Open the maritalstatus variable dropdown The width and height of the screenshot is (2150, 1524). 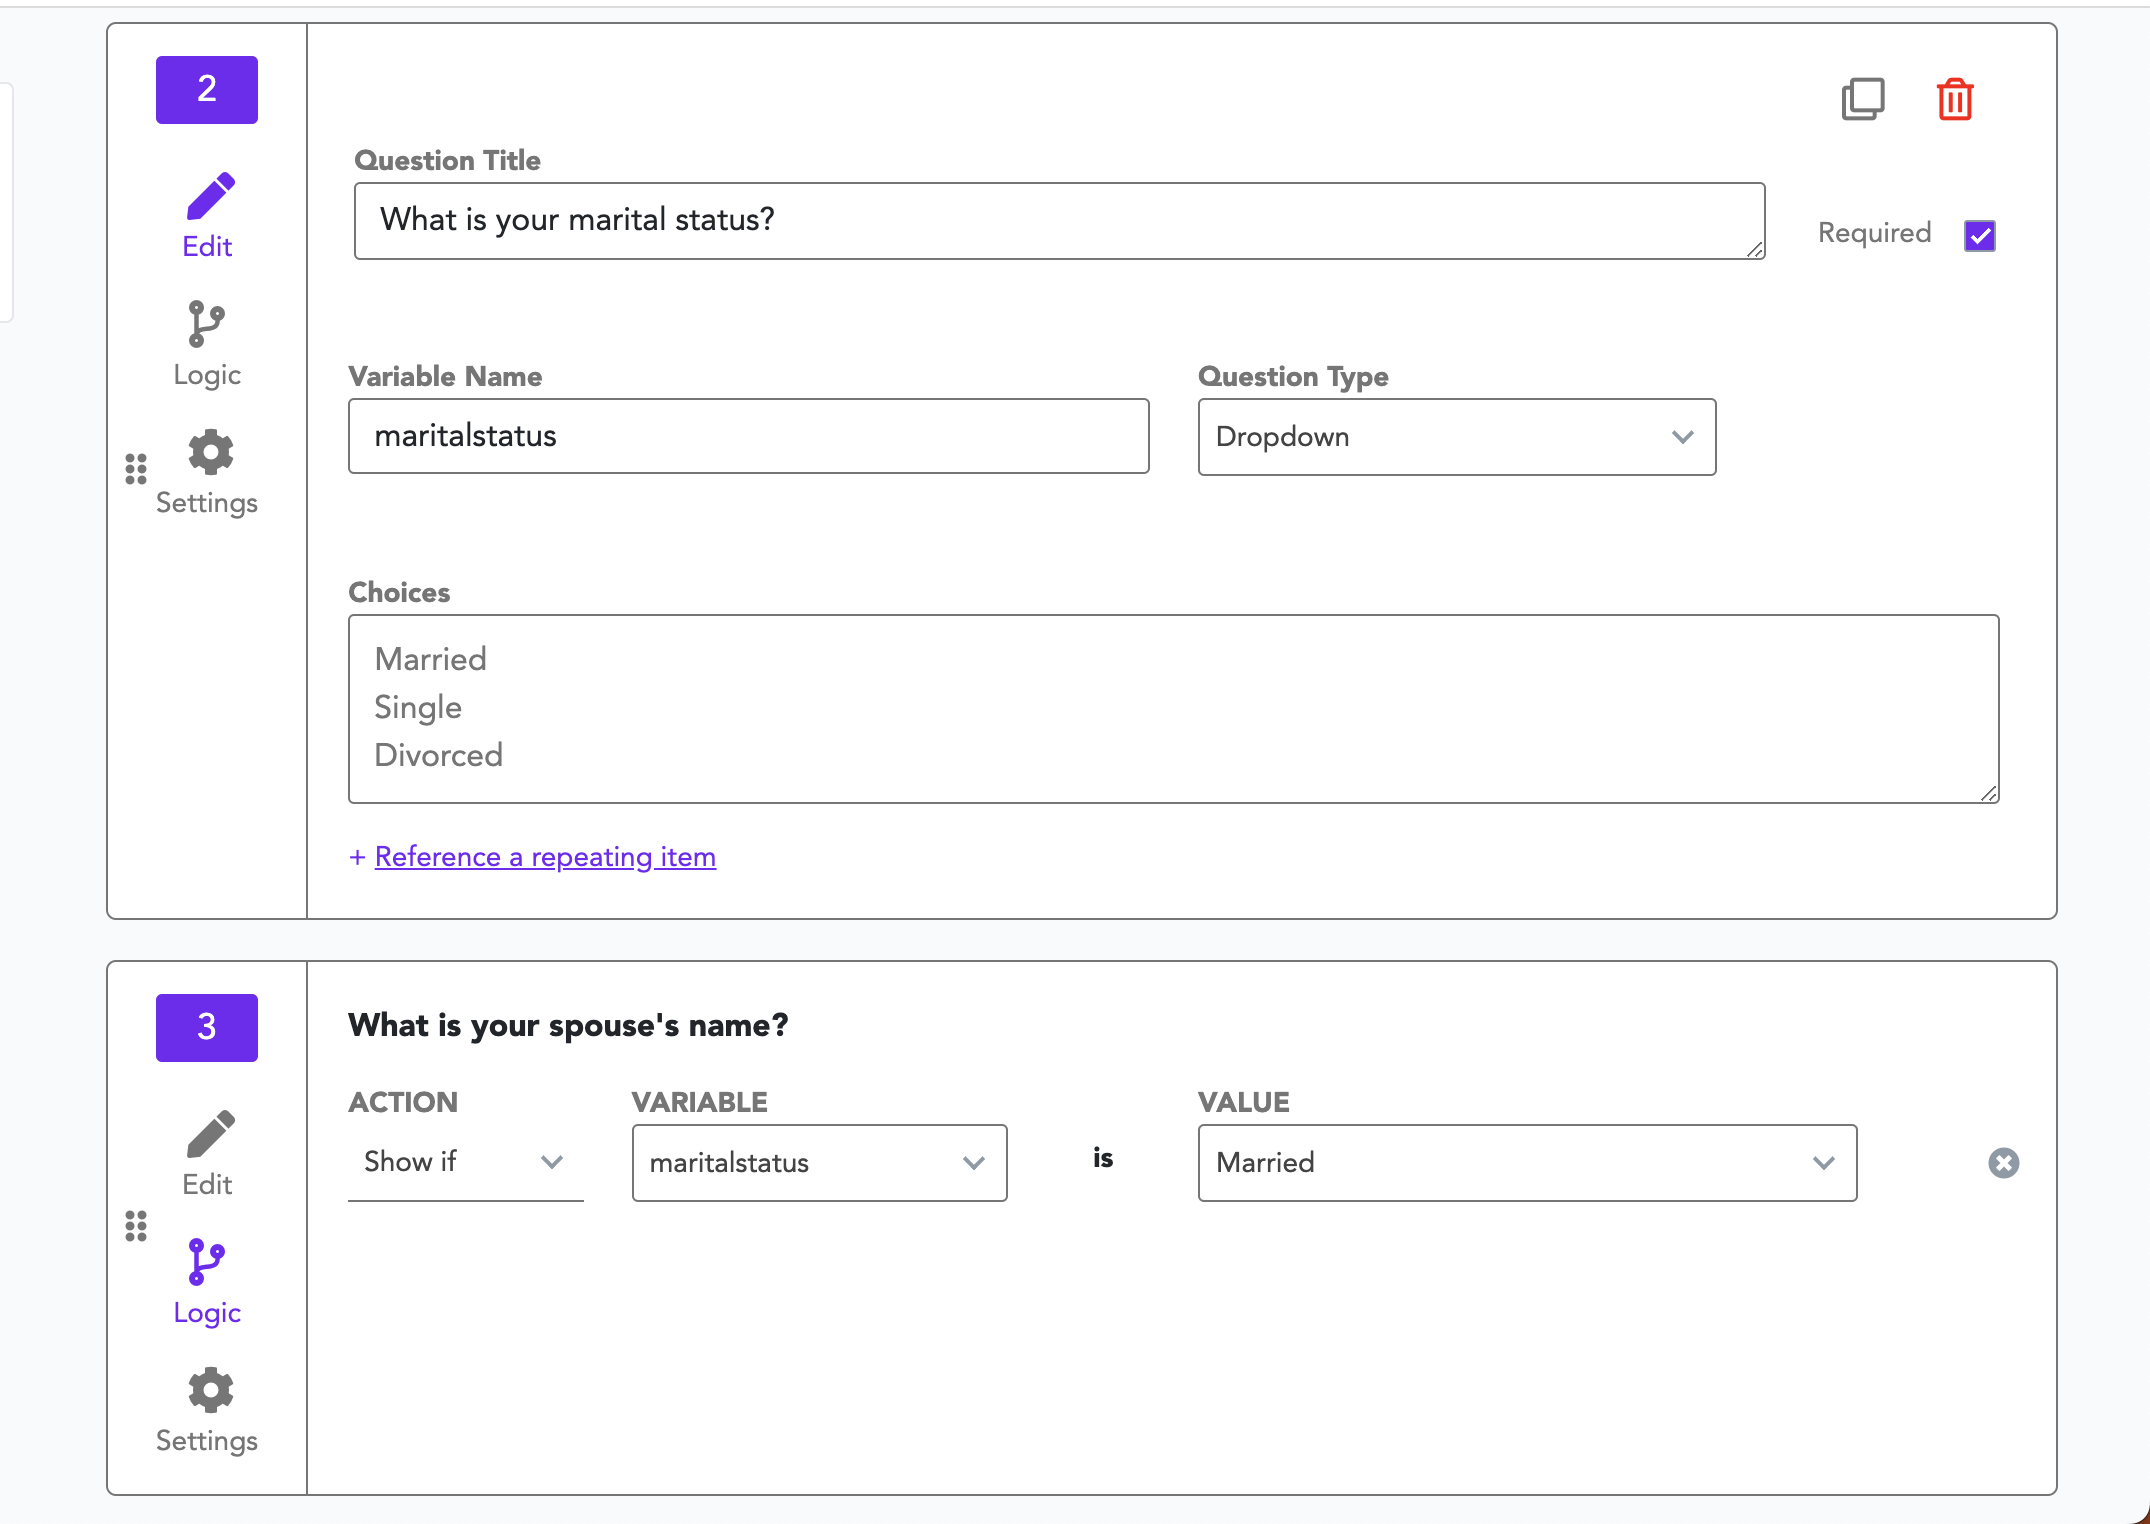819,1163
